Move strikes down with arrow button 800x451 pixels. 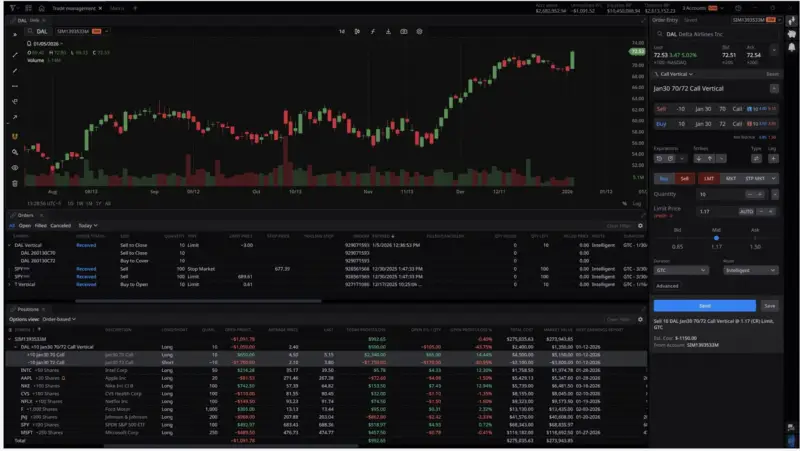click(x=698, y=159)
